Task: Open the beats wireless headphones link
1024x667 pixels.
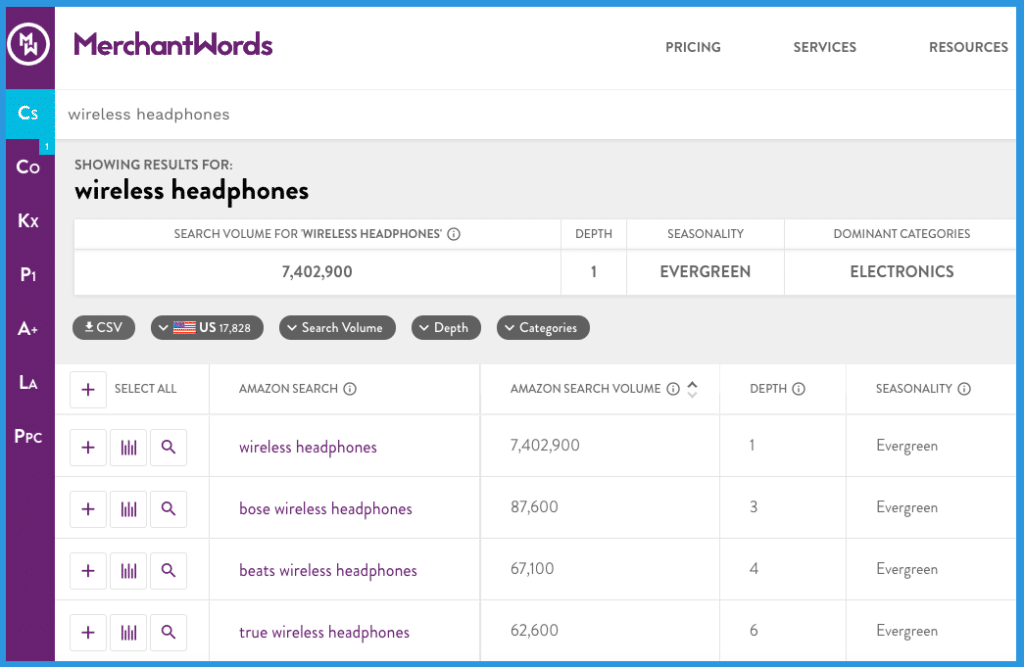Action: [328, 571]
